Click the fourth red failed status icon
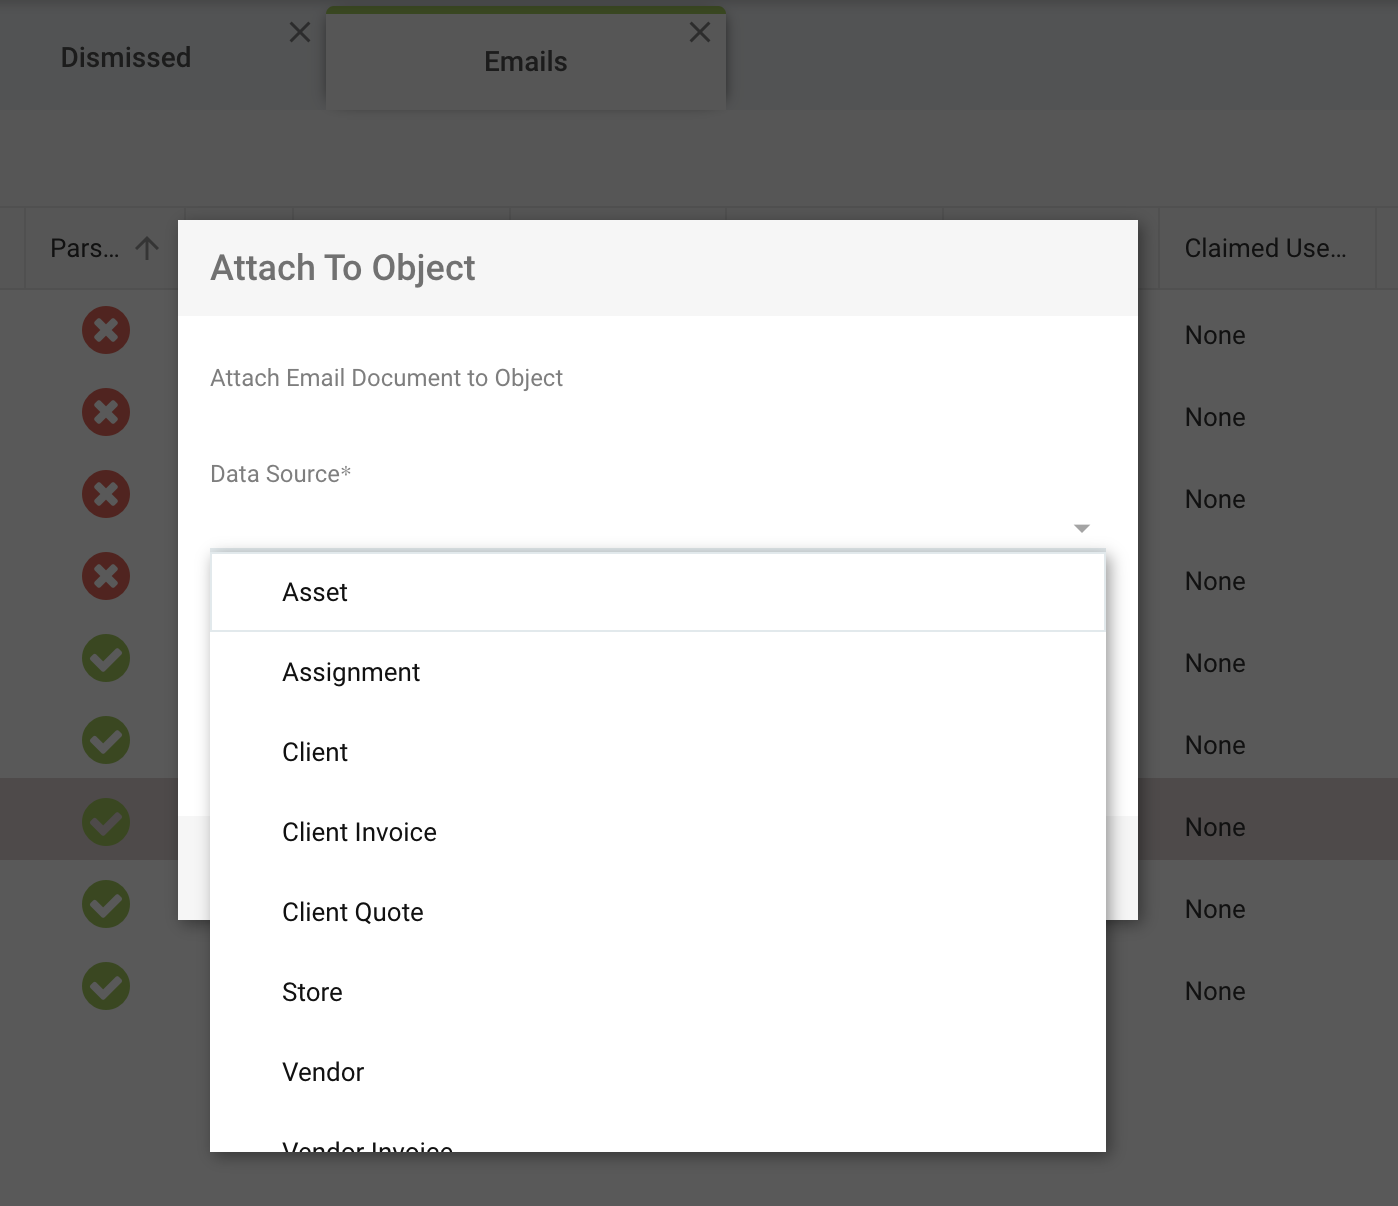The image size is (1398, 1206). [x=106, y=576]
